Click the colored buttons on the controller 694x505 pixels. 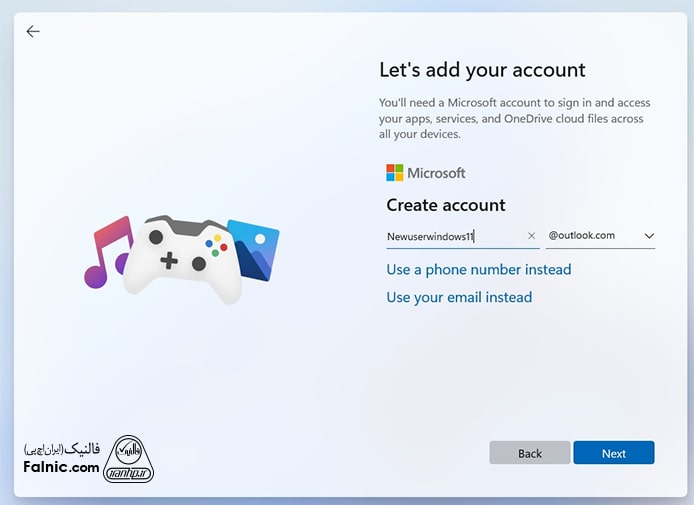click(x=215, y=243)
